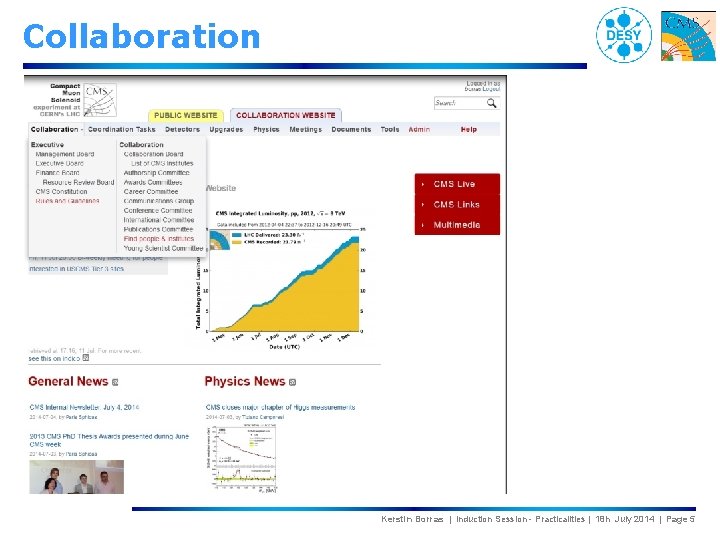720x540 pixels.
Task: Focus the Search input field
Action: (x=460, y=103)
